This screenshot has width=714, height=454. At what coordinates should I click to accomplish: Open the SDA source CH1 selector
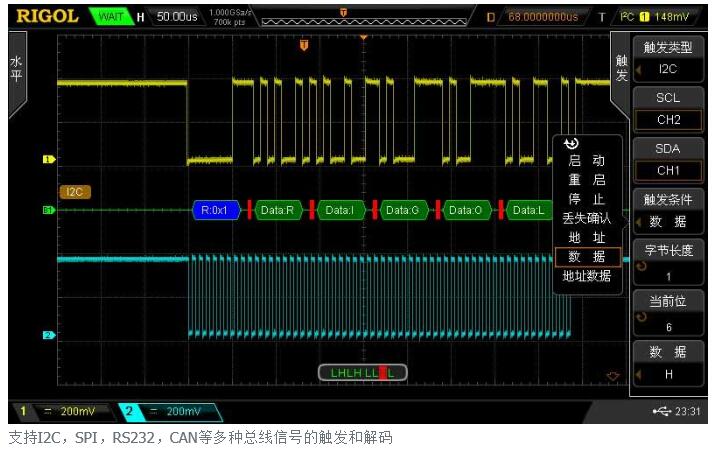coord(667,160)
